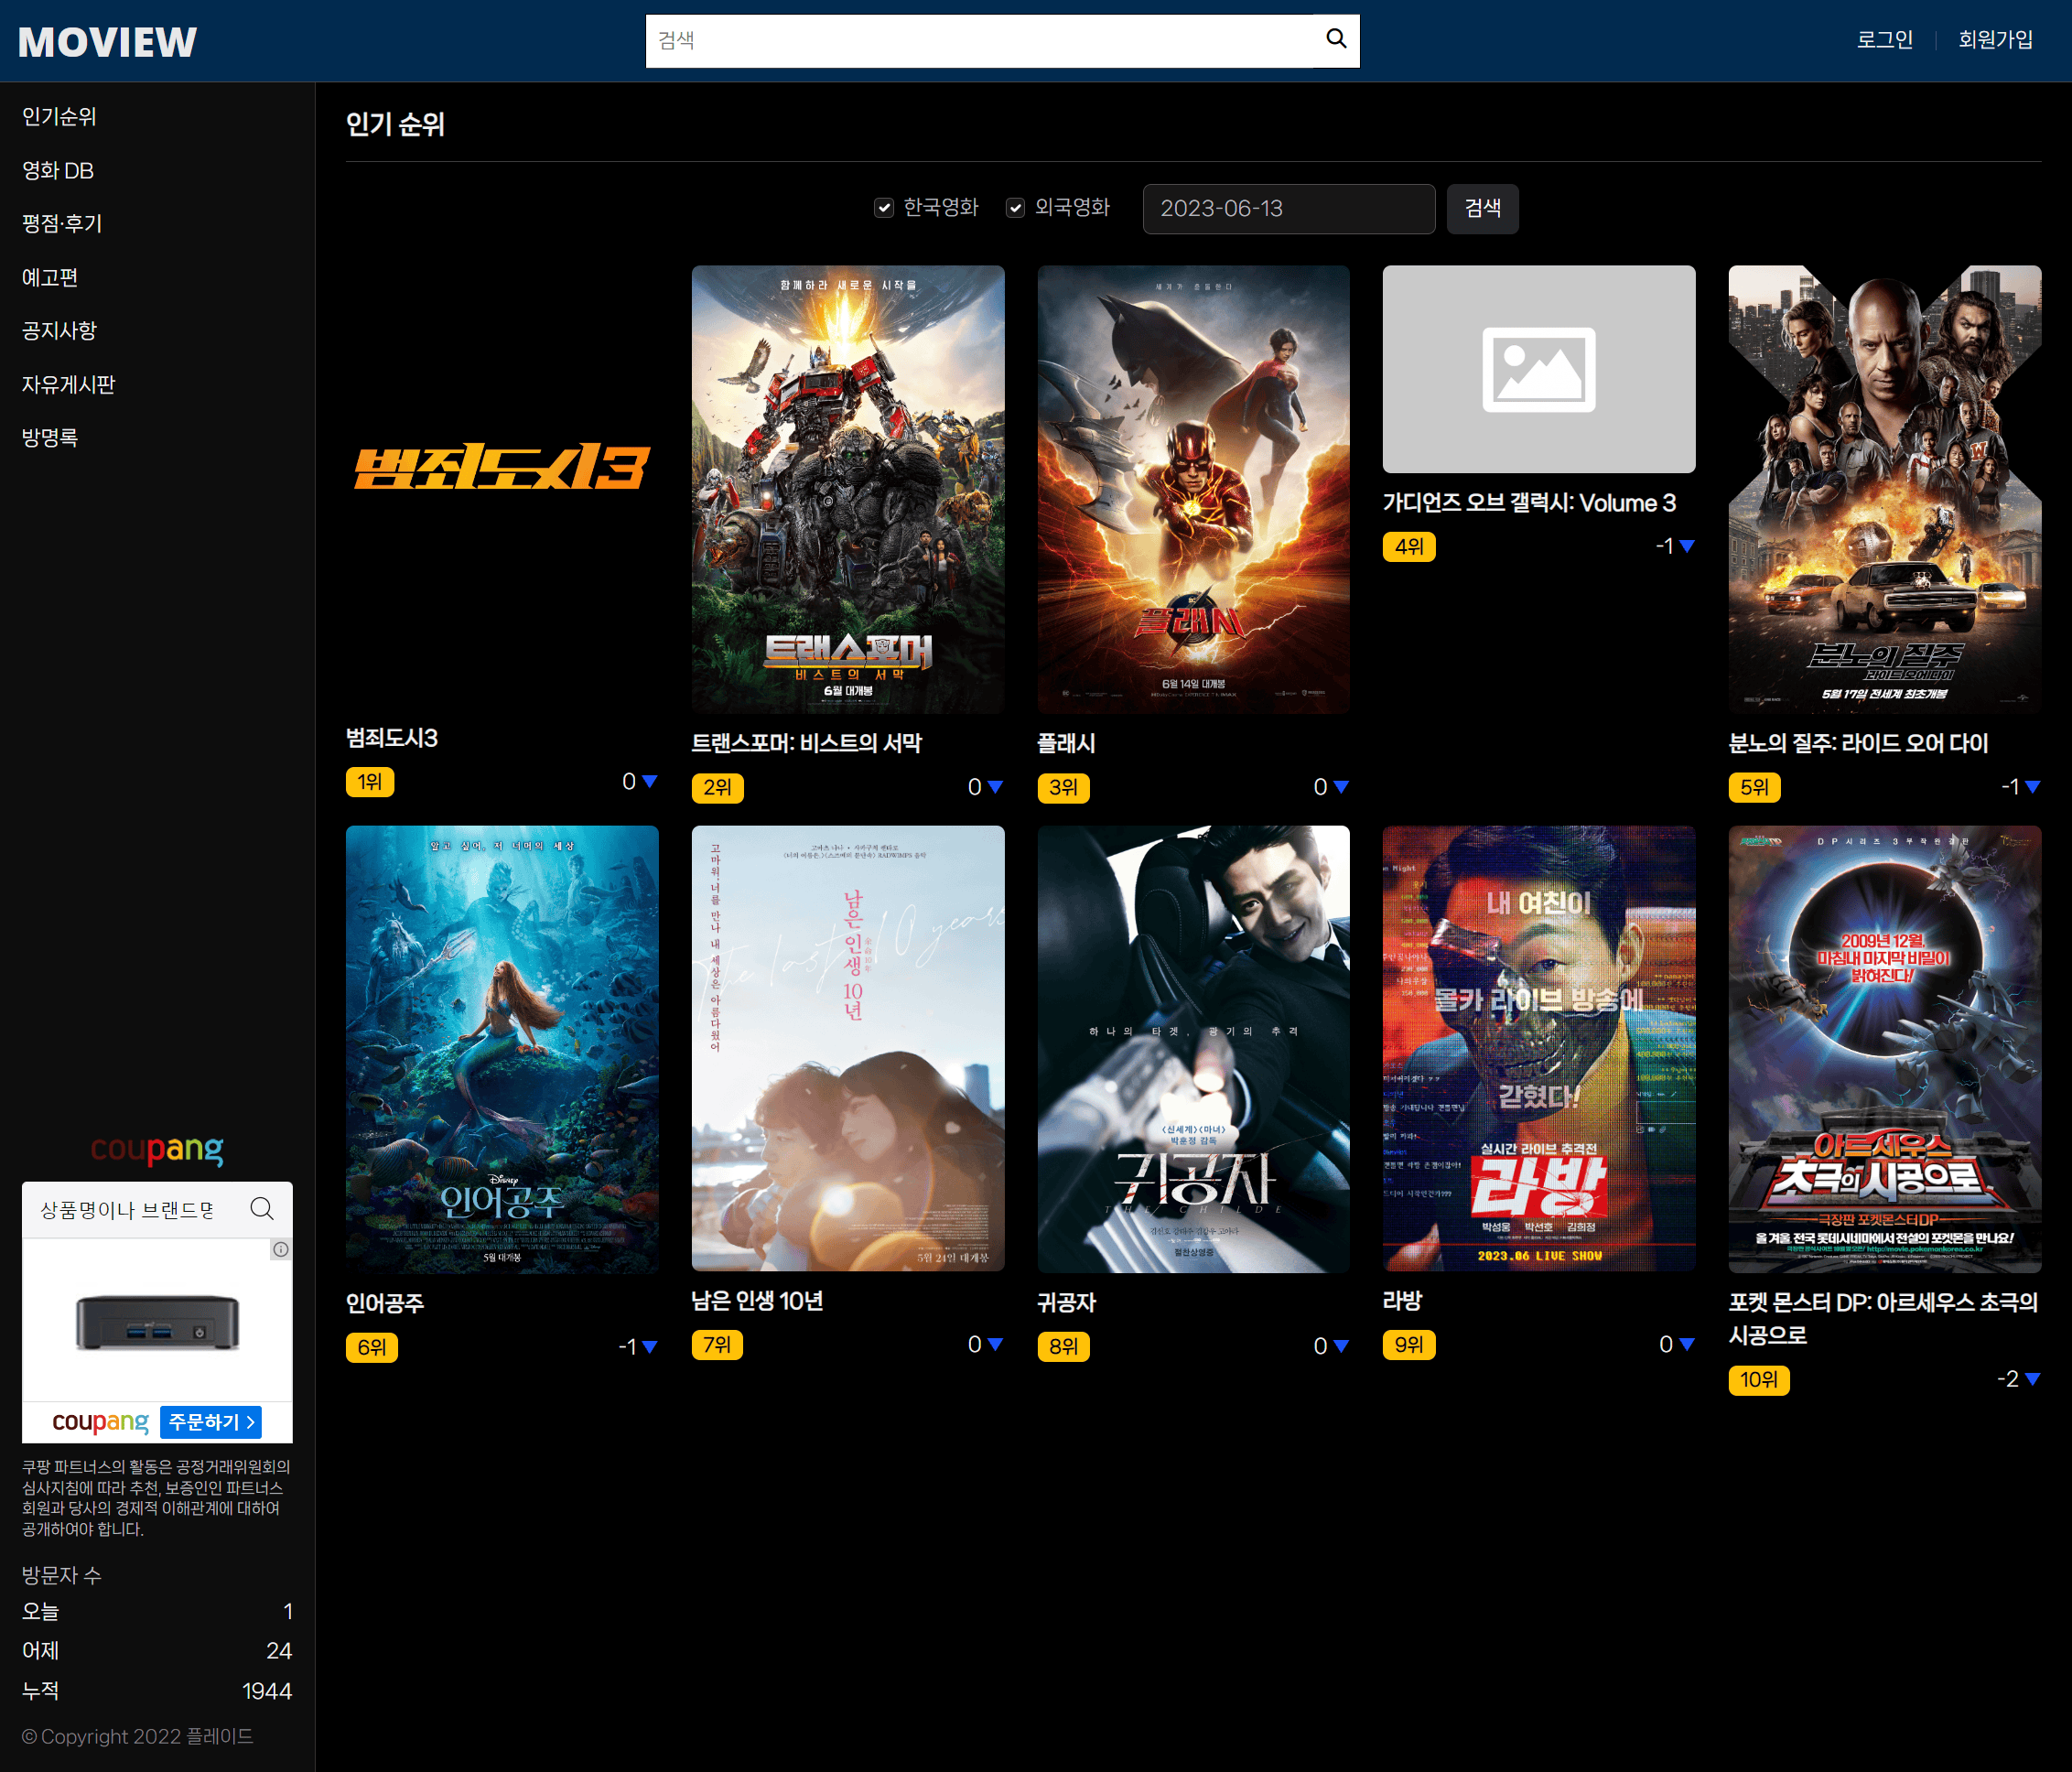Image resolution: width=2072 pixels, height=1772 pixels.
Task: Focus the top 검색 search input field
Action: click(x=980, y=41)
